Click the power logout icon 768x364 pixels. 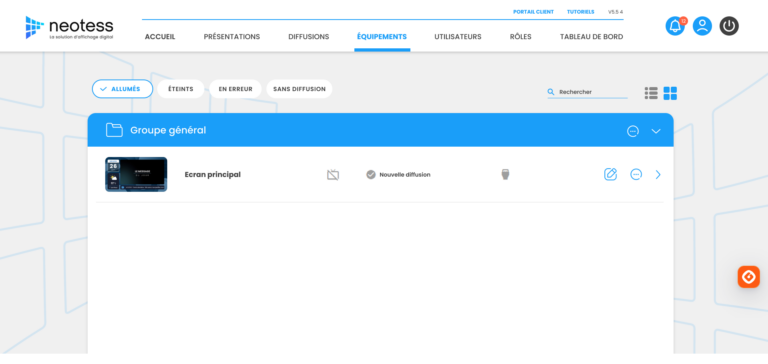(x=729, y=26)
